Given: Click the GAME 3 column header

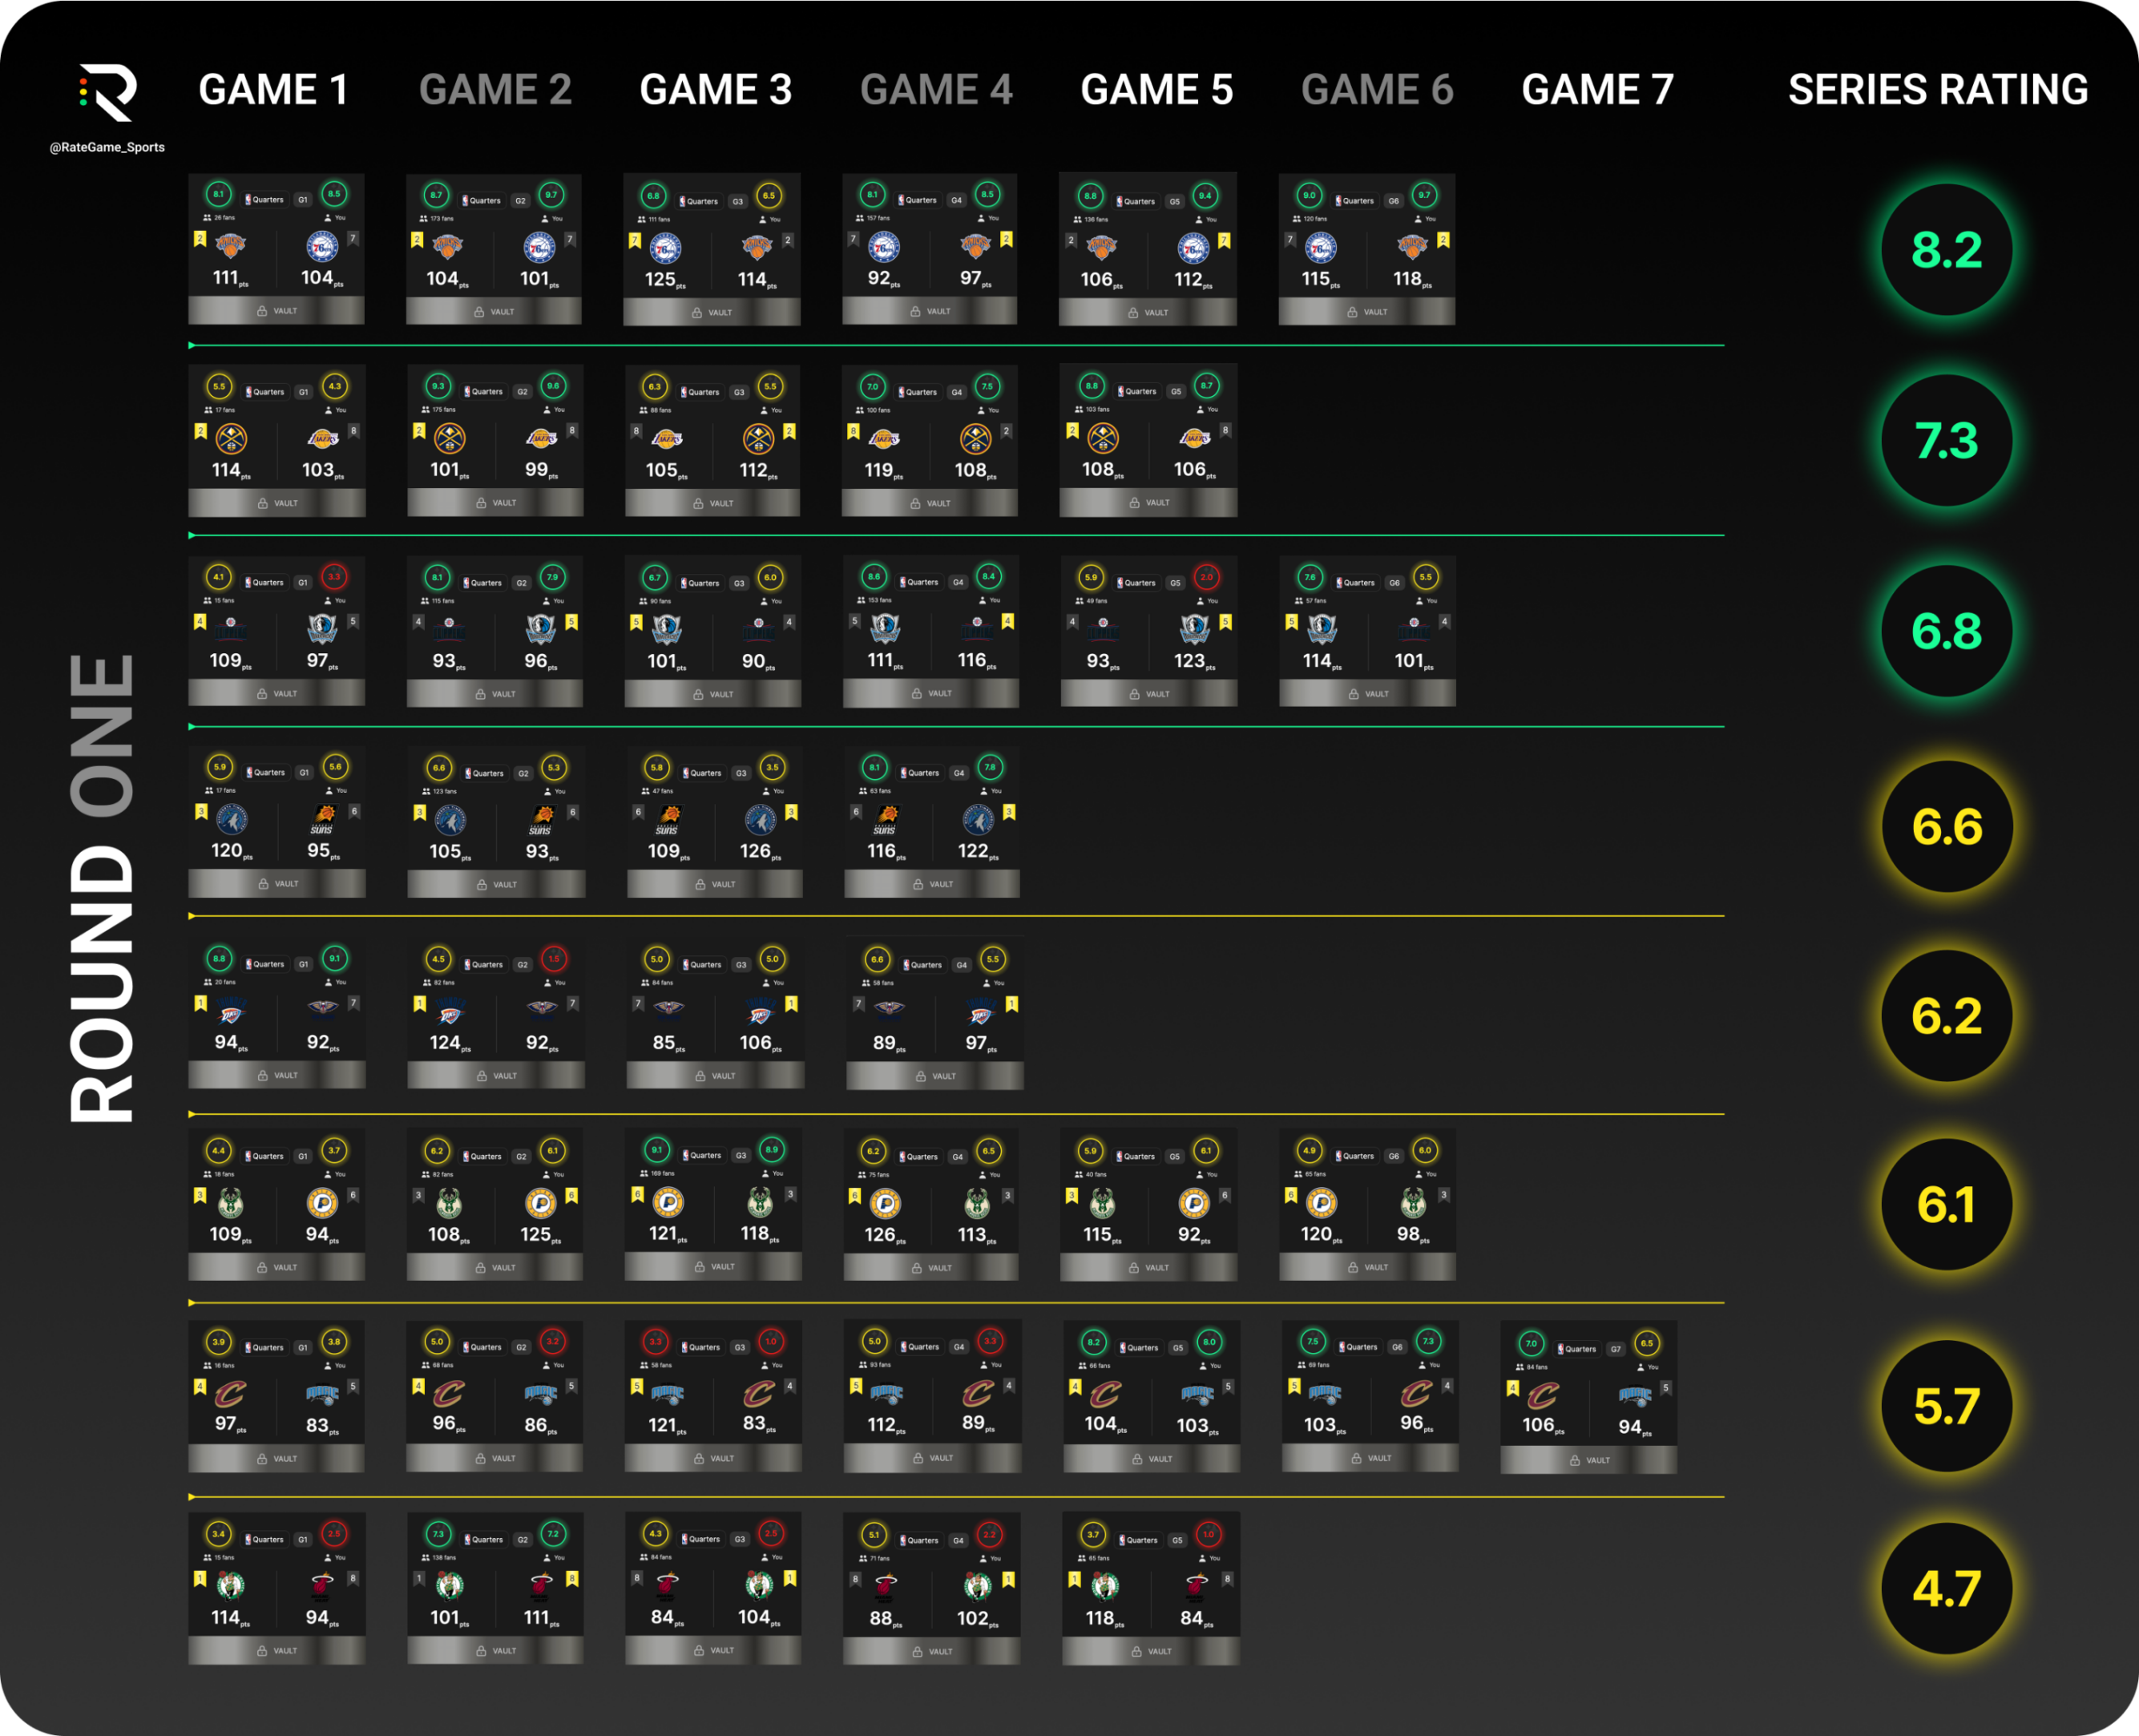Looking at the screenshot, I should coord(716,90).
